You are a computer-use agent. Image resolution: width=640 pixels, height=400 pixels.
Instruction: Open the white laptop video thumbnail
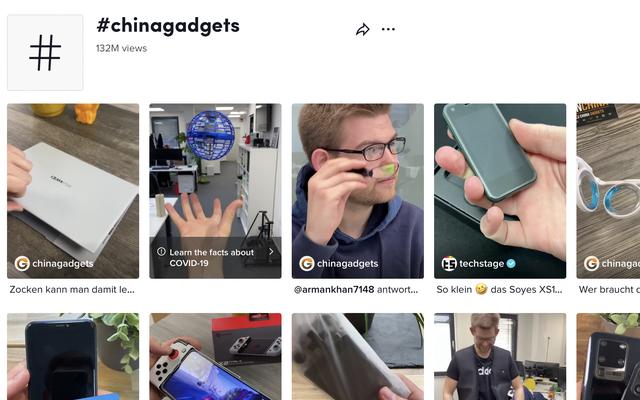point(73,191)
